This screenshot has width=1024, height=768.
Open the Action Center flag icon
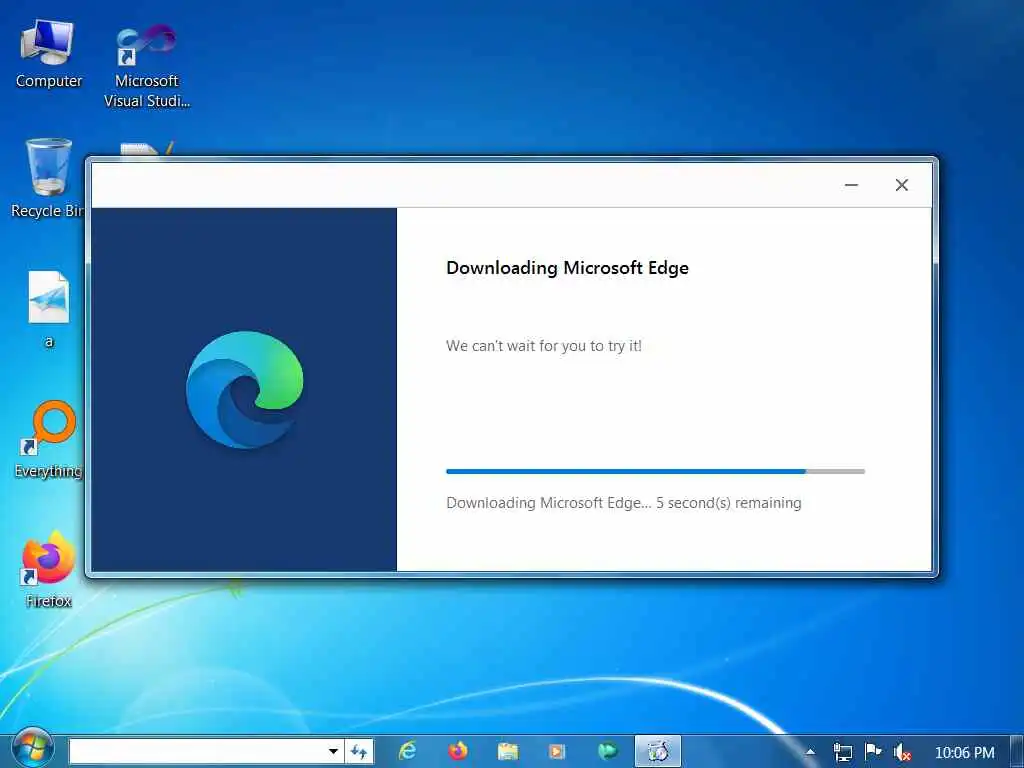[x=872, y=752]
